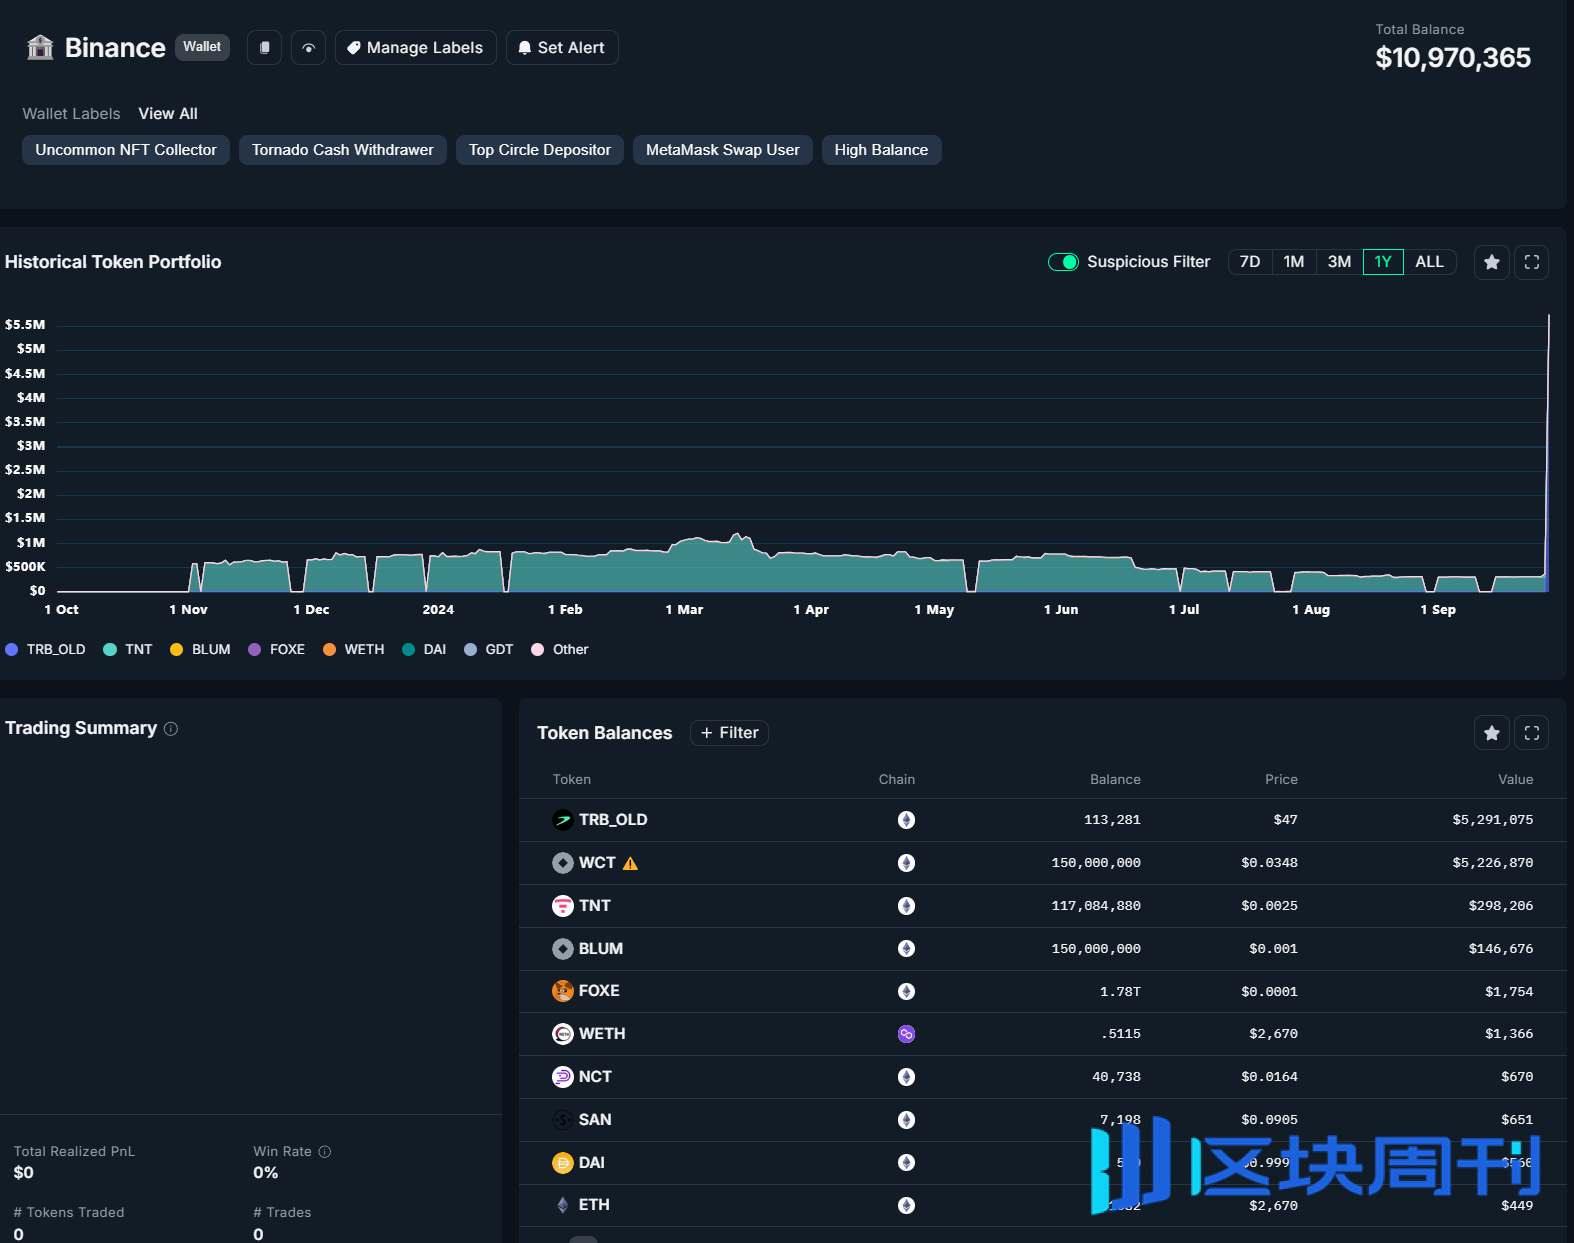The width and height of the screenshot is (1574, 1243).
Task: Favorite the Historical Token Portfolio chart
Action: [1491, 262]
